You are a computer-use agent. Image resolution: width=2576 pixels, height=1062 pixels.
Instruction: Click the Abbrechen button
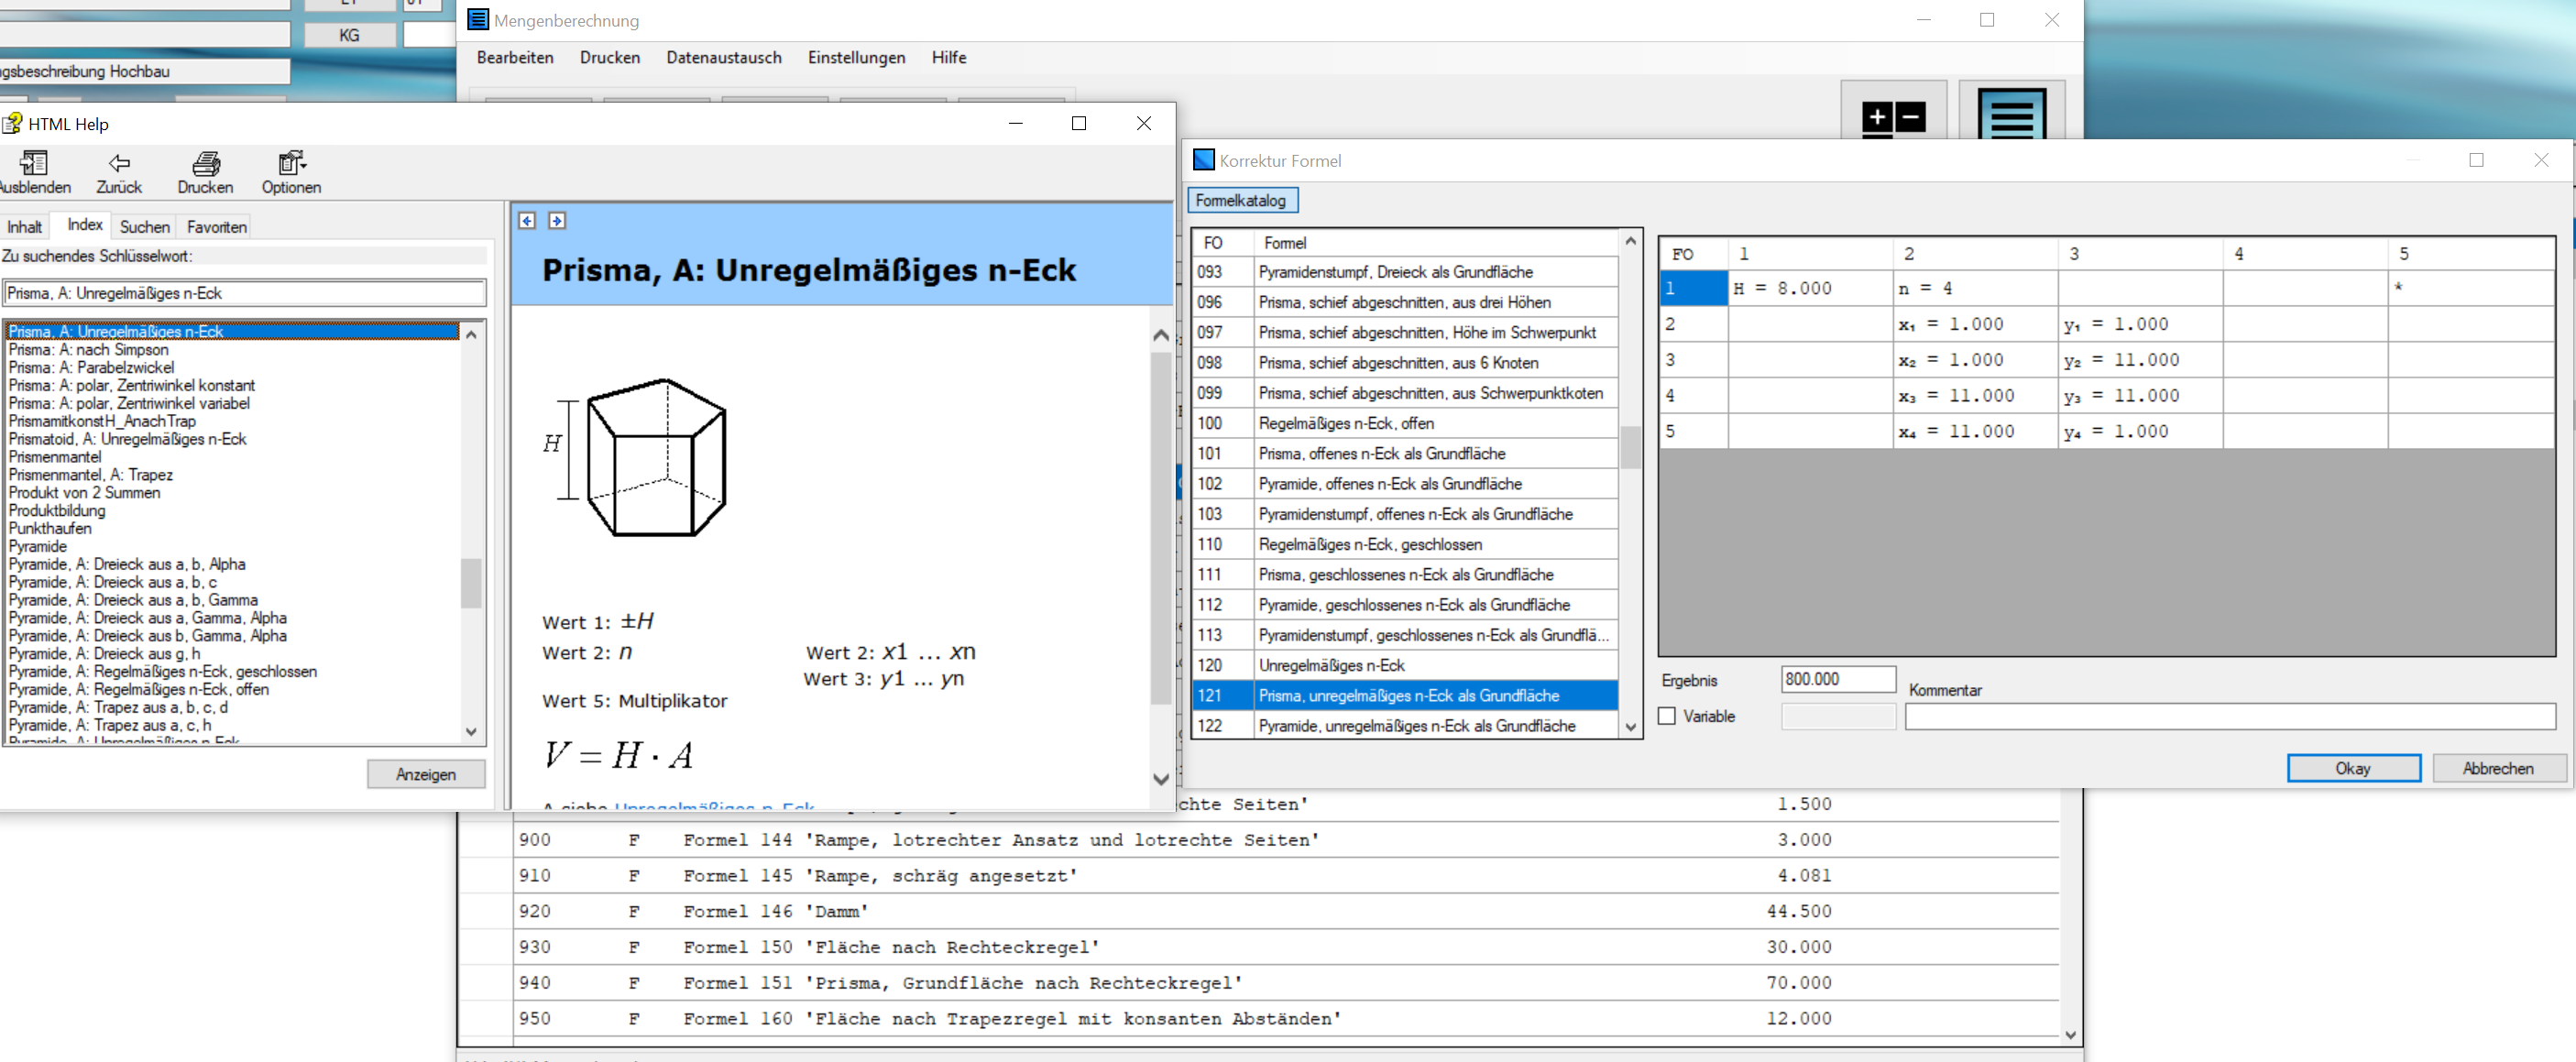pyautogui.click(x=2498, y=768)
